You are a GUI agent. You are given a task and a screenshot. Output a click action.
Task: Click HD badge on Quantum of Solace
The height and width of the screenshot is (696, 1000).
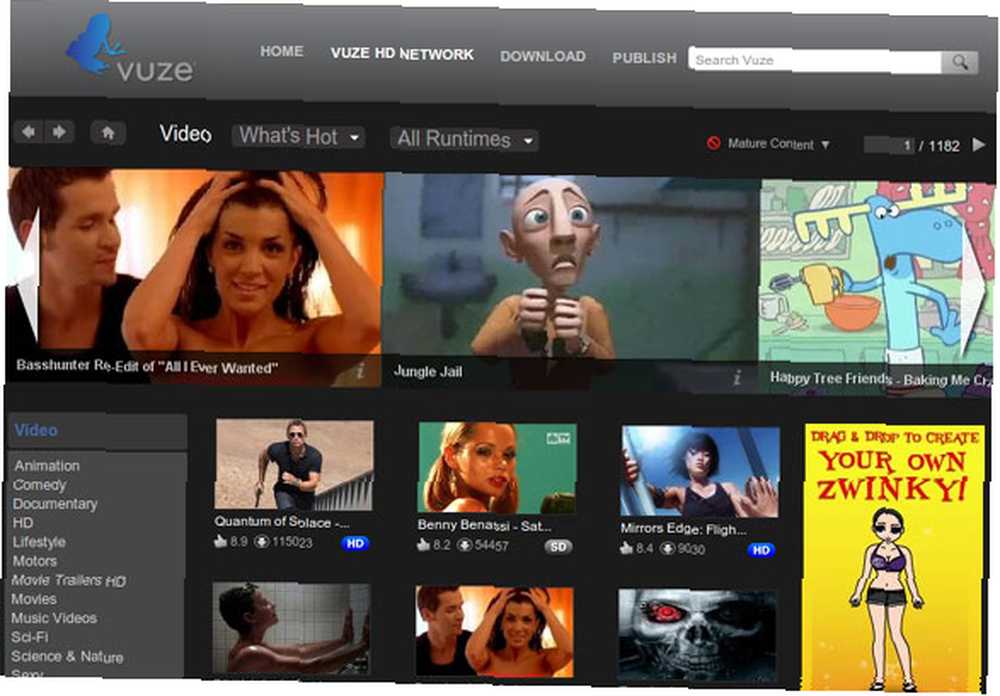355,544
